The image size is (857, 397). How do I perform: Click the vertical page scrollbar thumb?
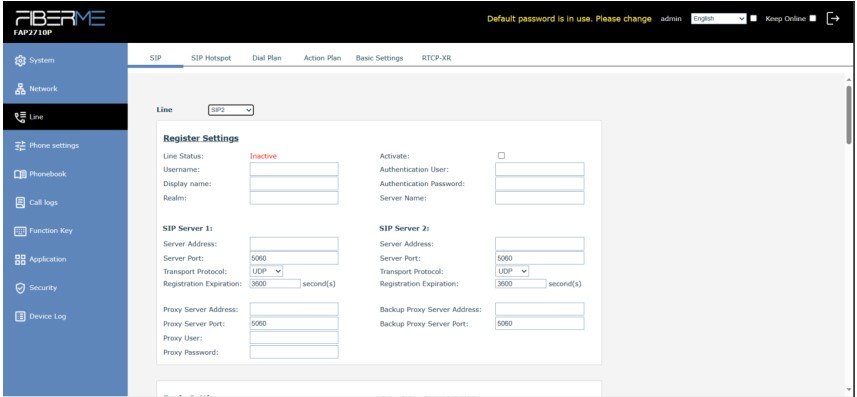point(849,114)
